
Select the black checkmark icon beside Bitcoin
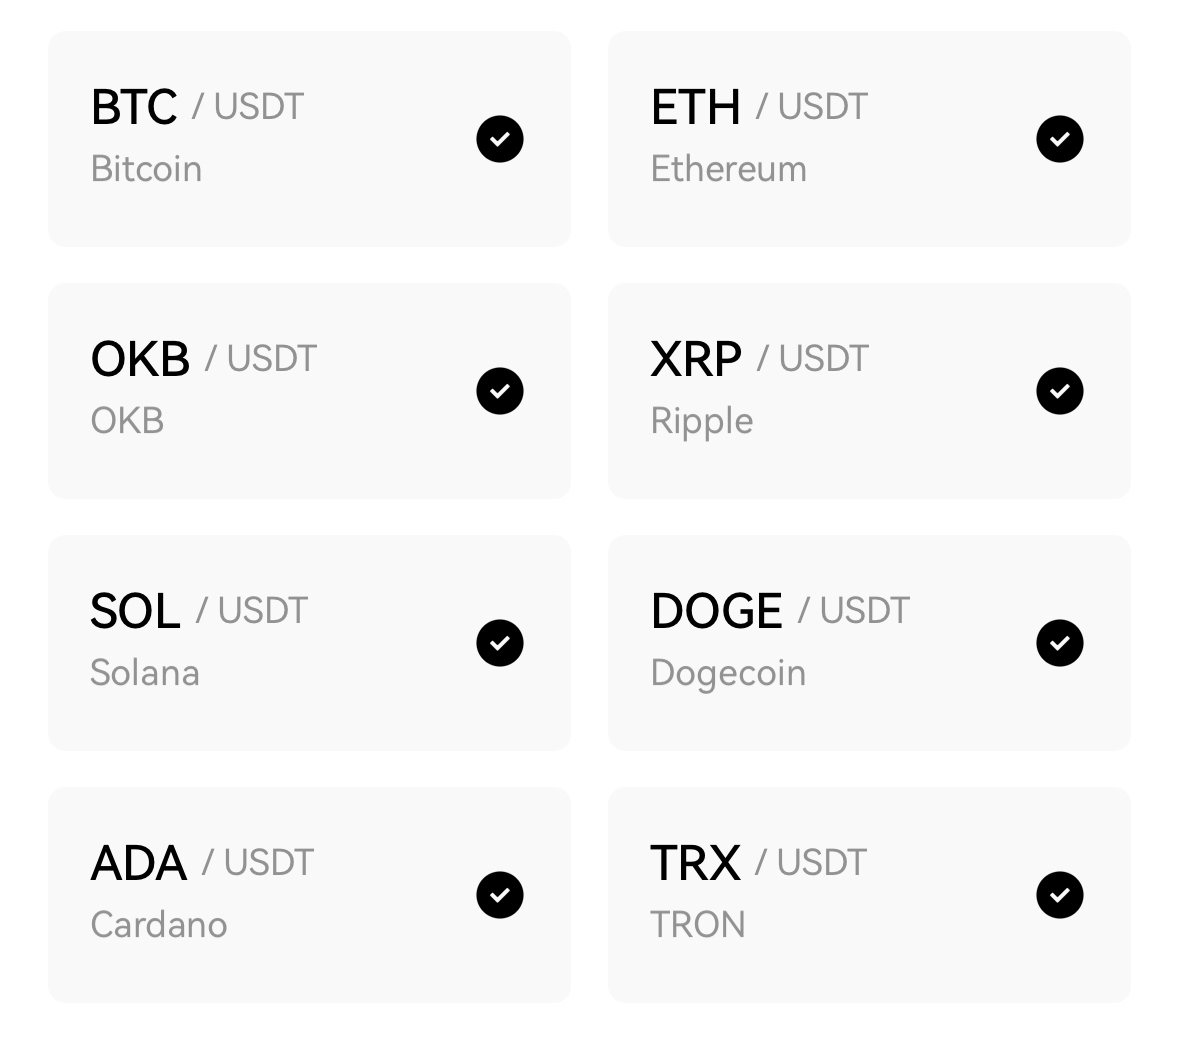tap(500, 139)
